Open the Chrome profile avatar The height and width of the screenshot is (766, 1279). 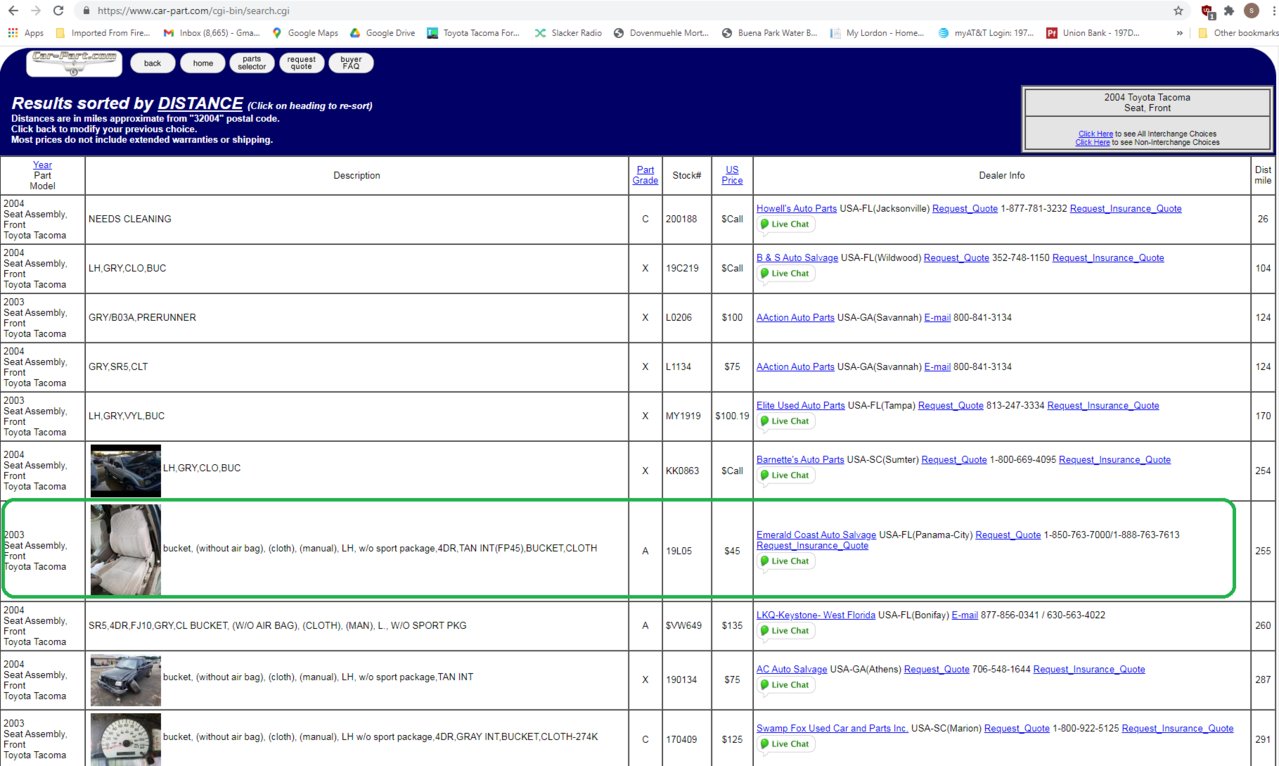tap(1251, 10)
